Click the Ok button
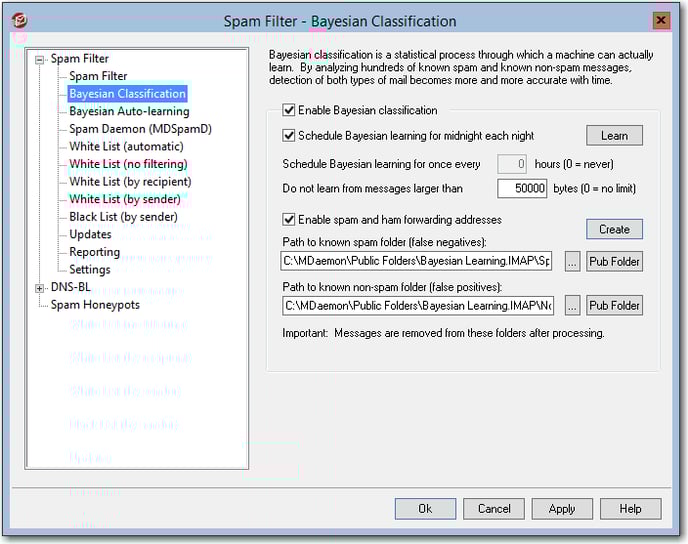The height and width of the screenshot is (544, 688). pos(425,509)
